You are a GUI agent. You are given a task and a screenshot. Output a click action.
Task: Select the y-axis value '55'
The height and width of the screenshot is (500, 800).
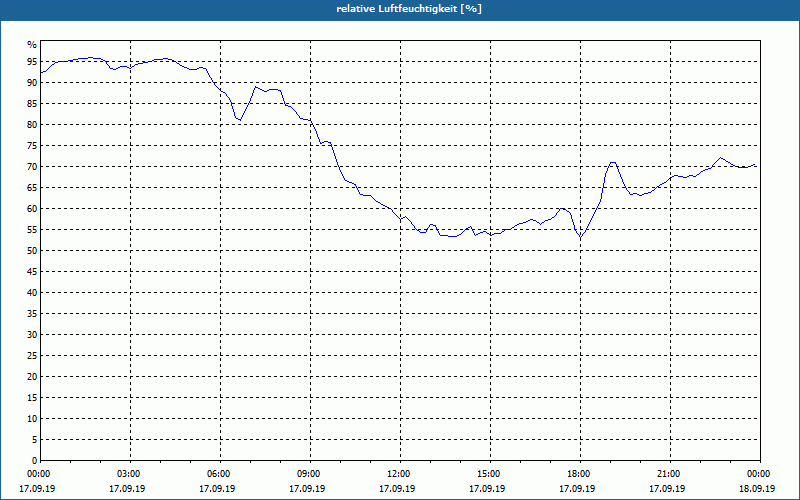click(32, 230)
